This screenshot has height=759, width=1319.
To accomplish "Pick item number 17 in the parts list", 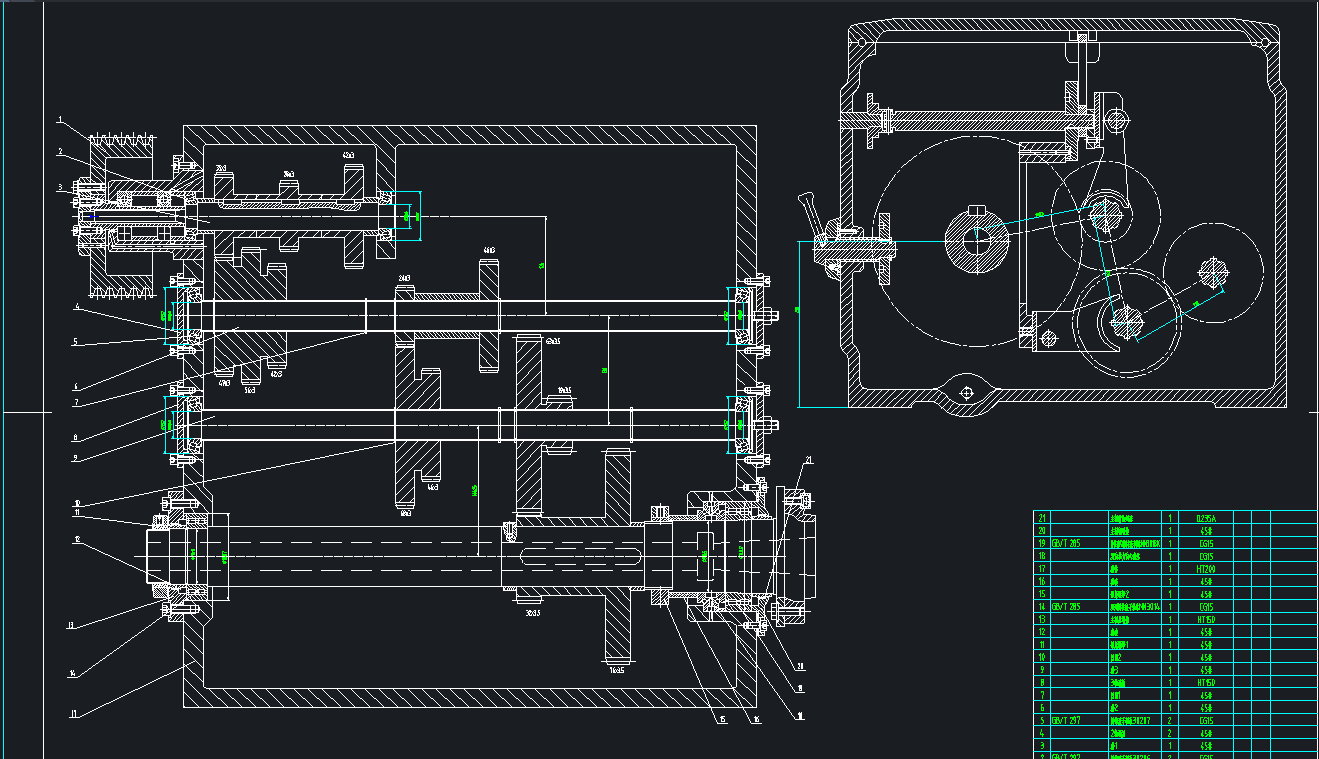I will (x=1043, y=569).
